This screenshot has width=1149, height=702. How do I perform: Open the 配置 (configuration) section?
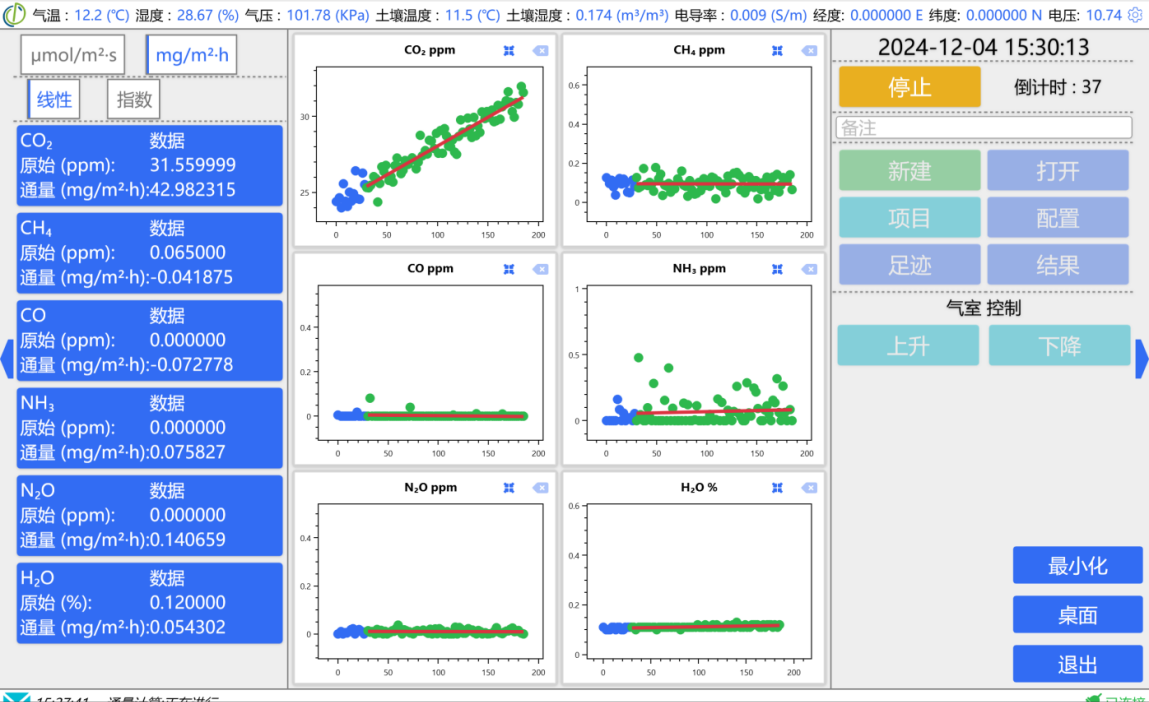click(x=1057, y=217)
